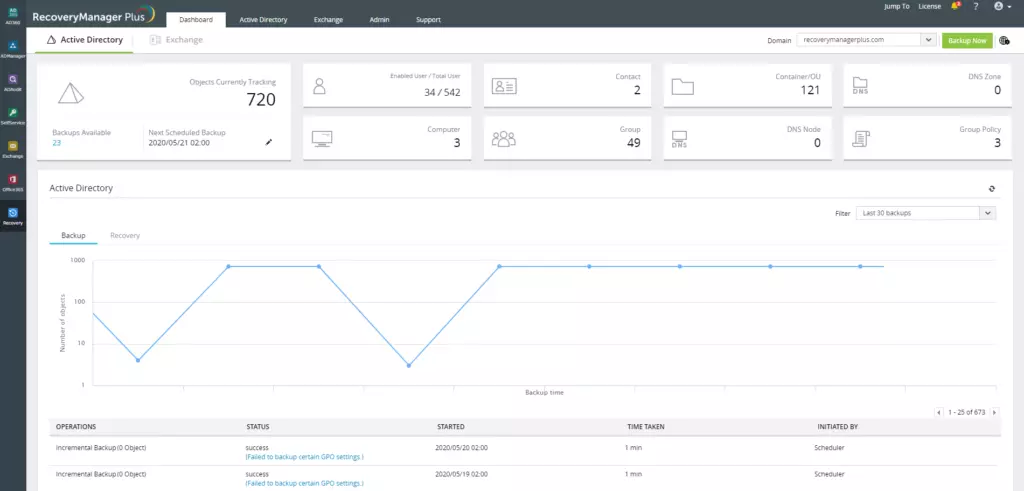This screenshot has height=491, width=1024.
Task: Click the RecoveryManager Plus logo
Action: click(x=93, y=16)
